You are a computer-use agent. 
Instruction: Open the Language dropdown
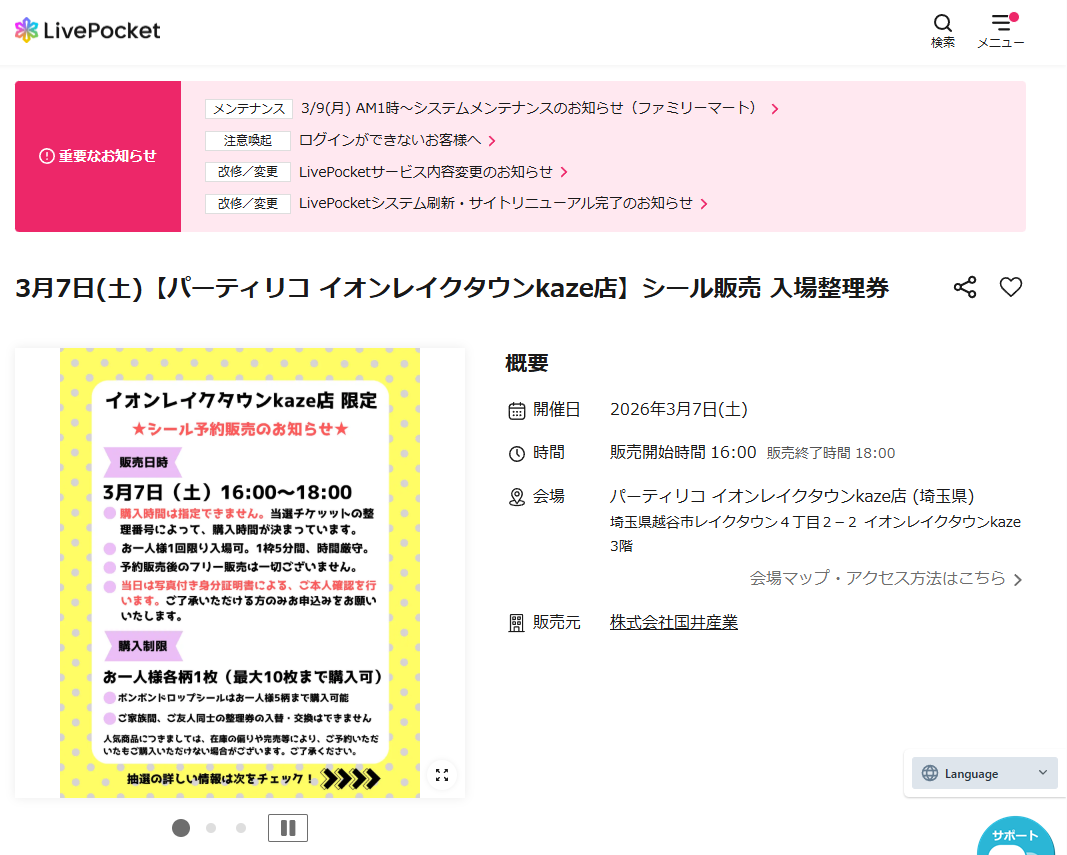(984, 773)
